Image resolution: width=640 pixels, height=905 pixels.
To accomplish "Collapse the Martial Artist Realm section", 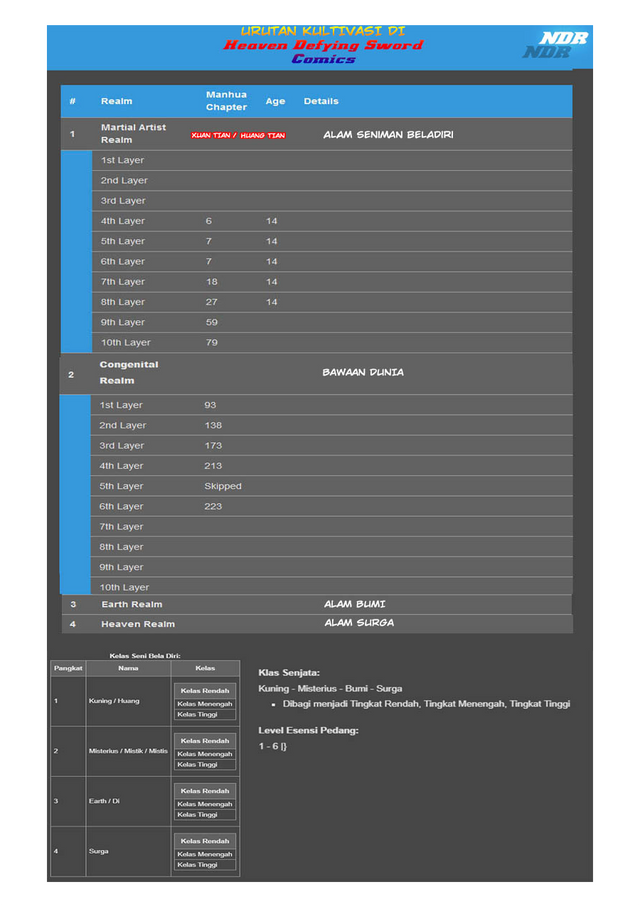I will [x=133, y=134].
